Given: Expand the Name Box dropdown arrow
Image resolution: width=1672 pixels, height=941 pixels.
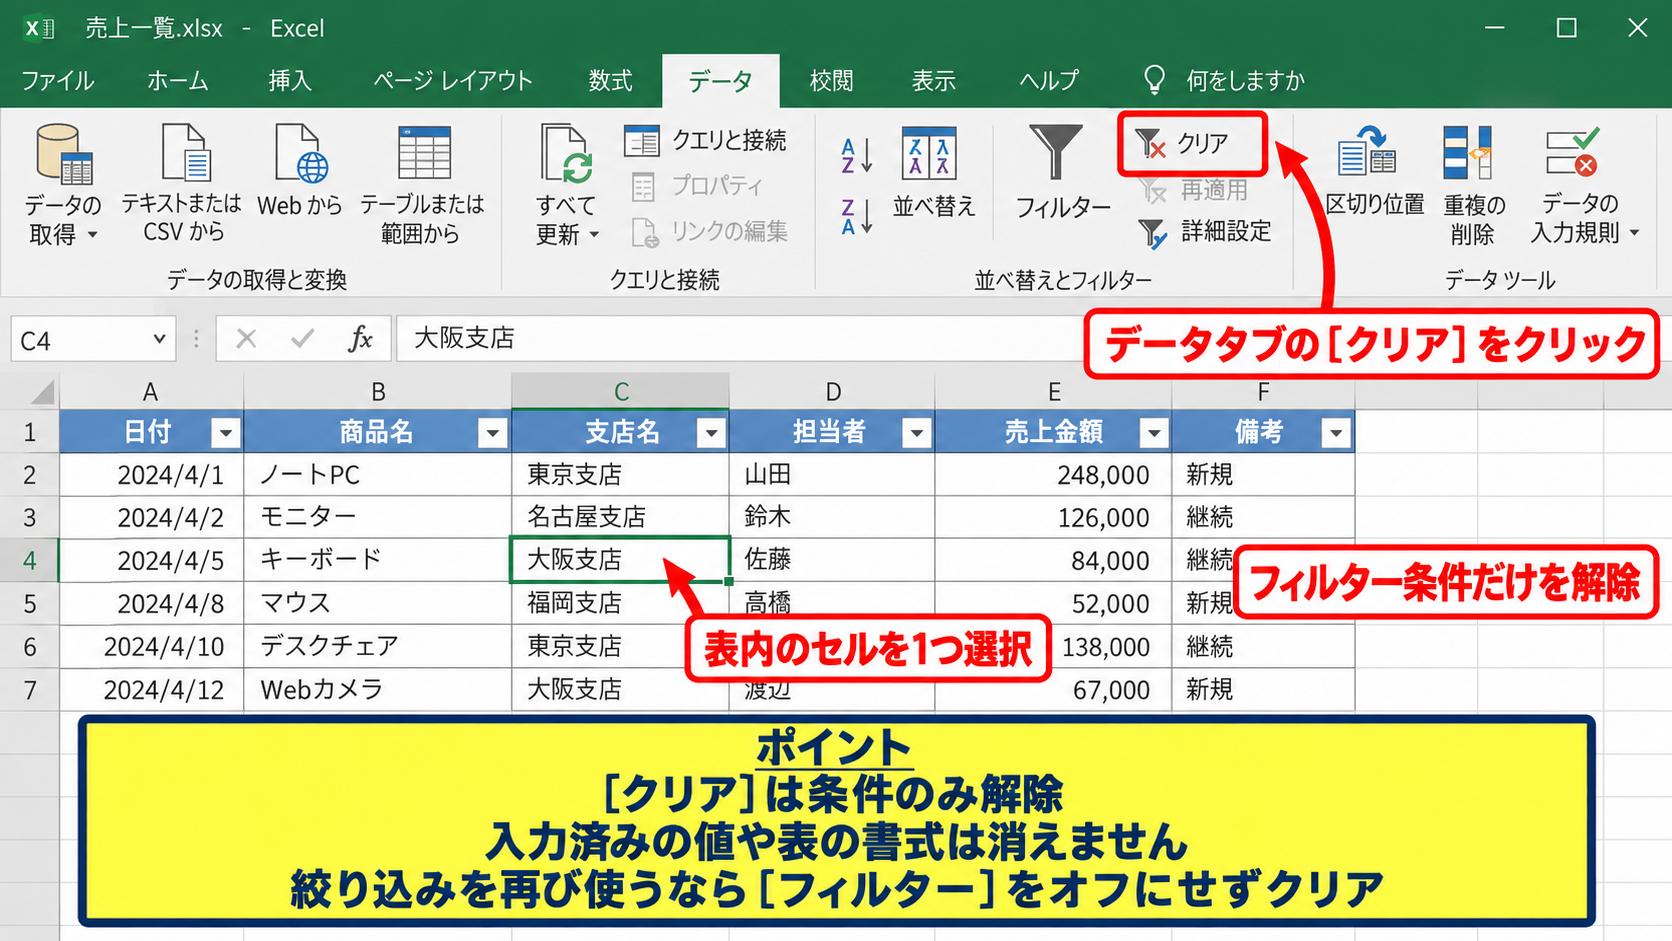Looking at the screenshot, I should point(158,339).
